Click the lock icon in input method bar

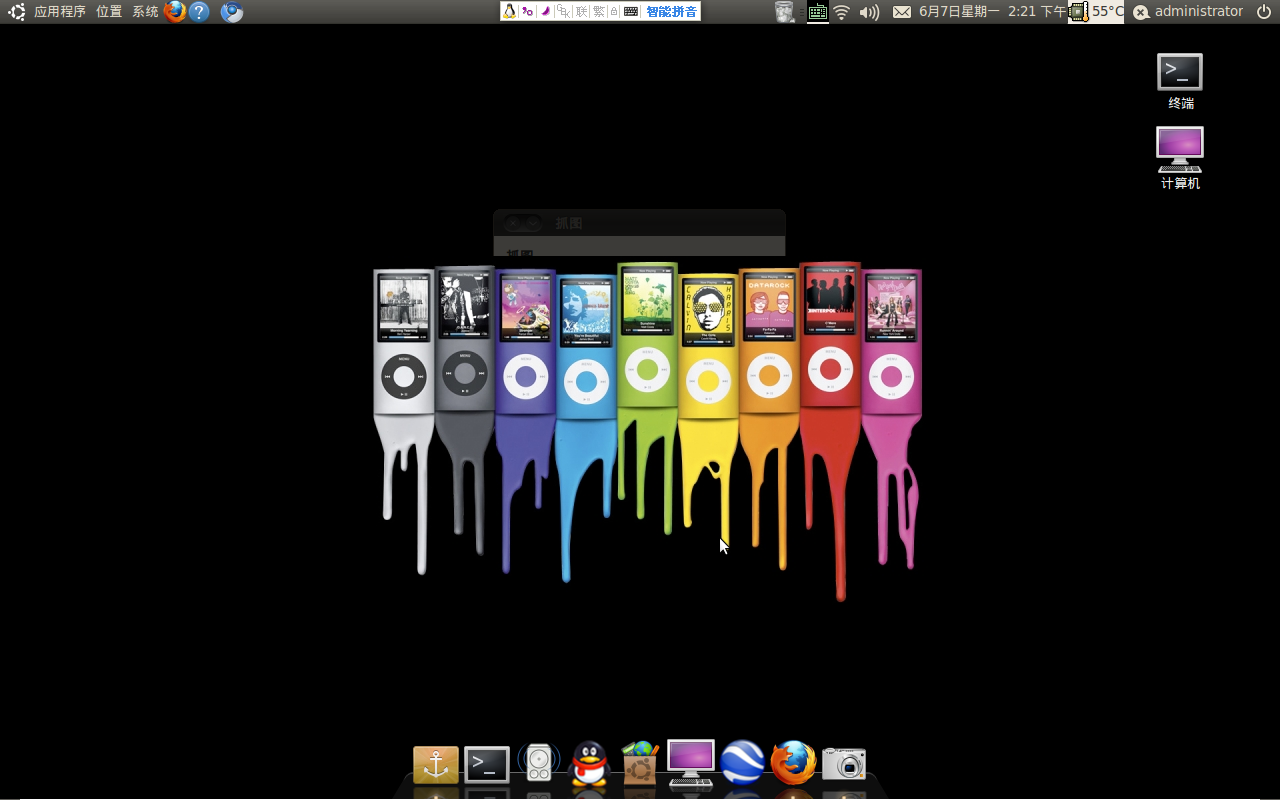pos(614,11)
